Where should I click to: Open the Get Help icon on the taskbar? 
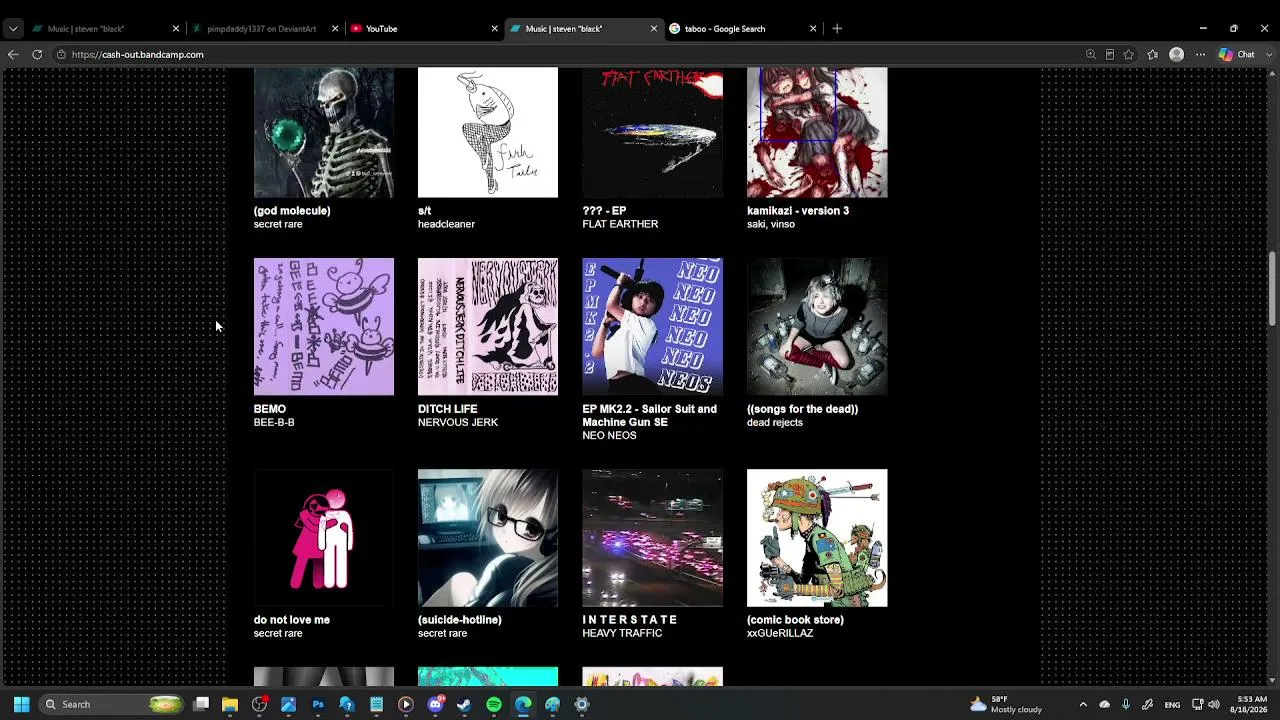coord(347,704)
